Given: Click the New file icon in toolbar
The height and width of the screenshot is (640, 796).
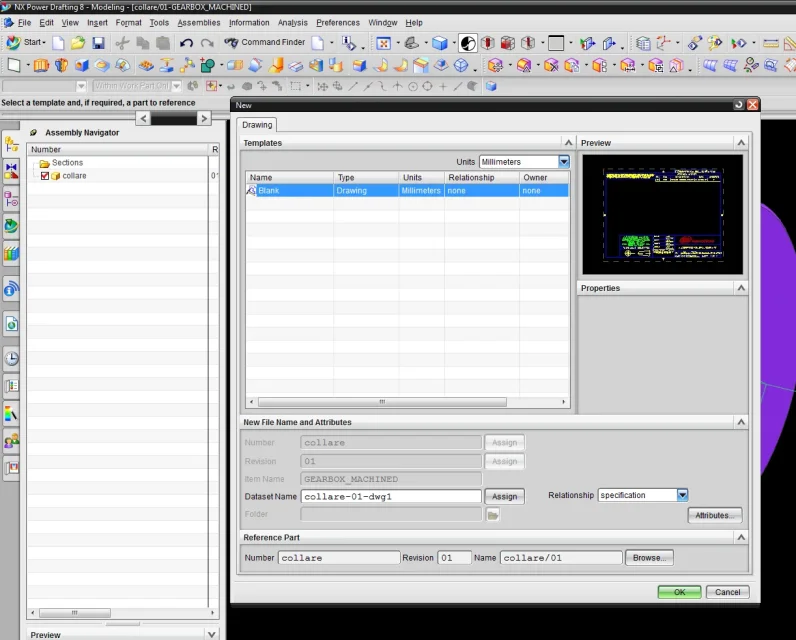Looking at the screenshot, I should click(58, 43).
